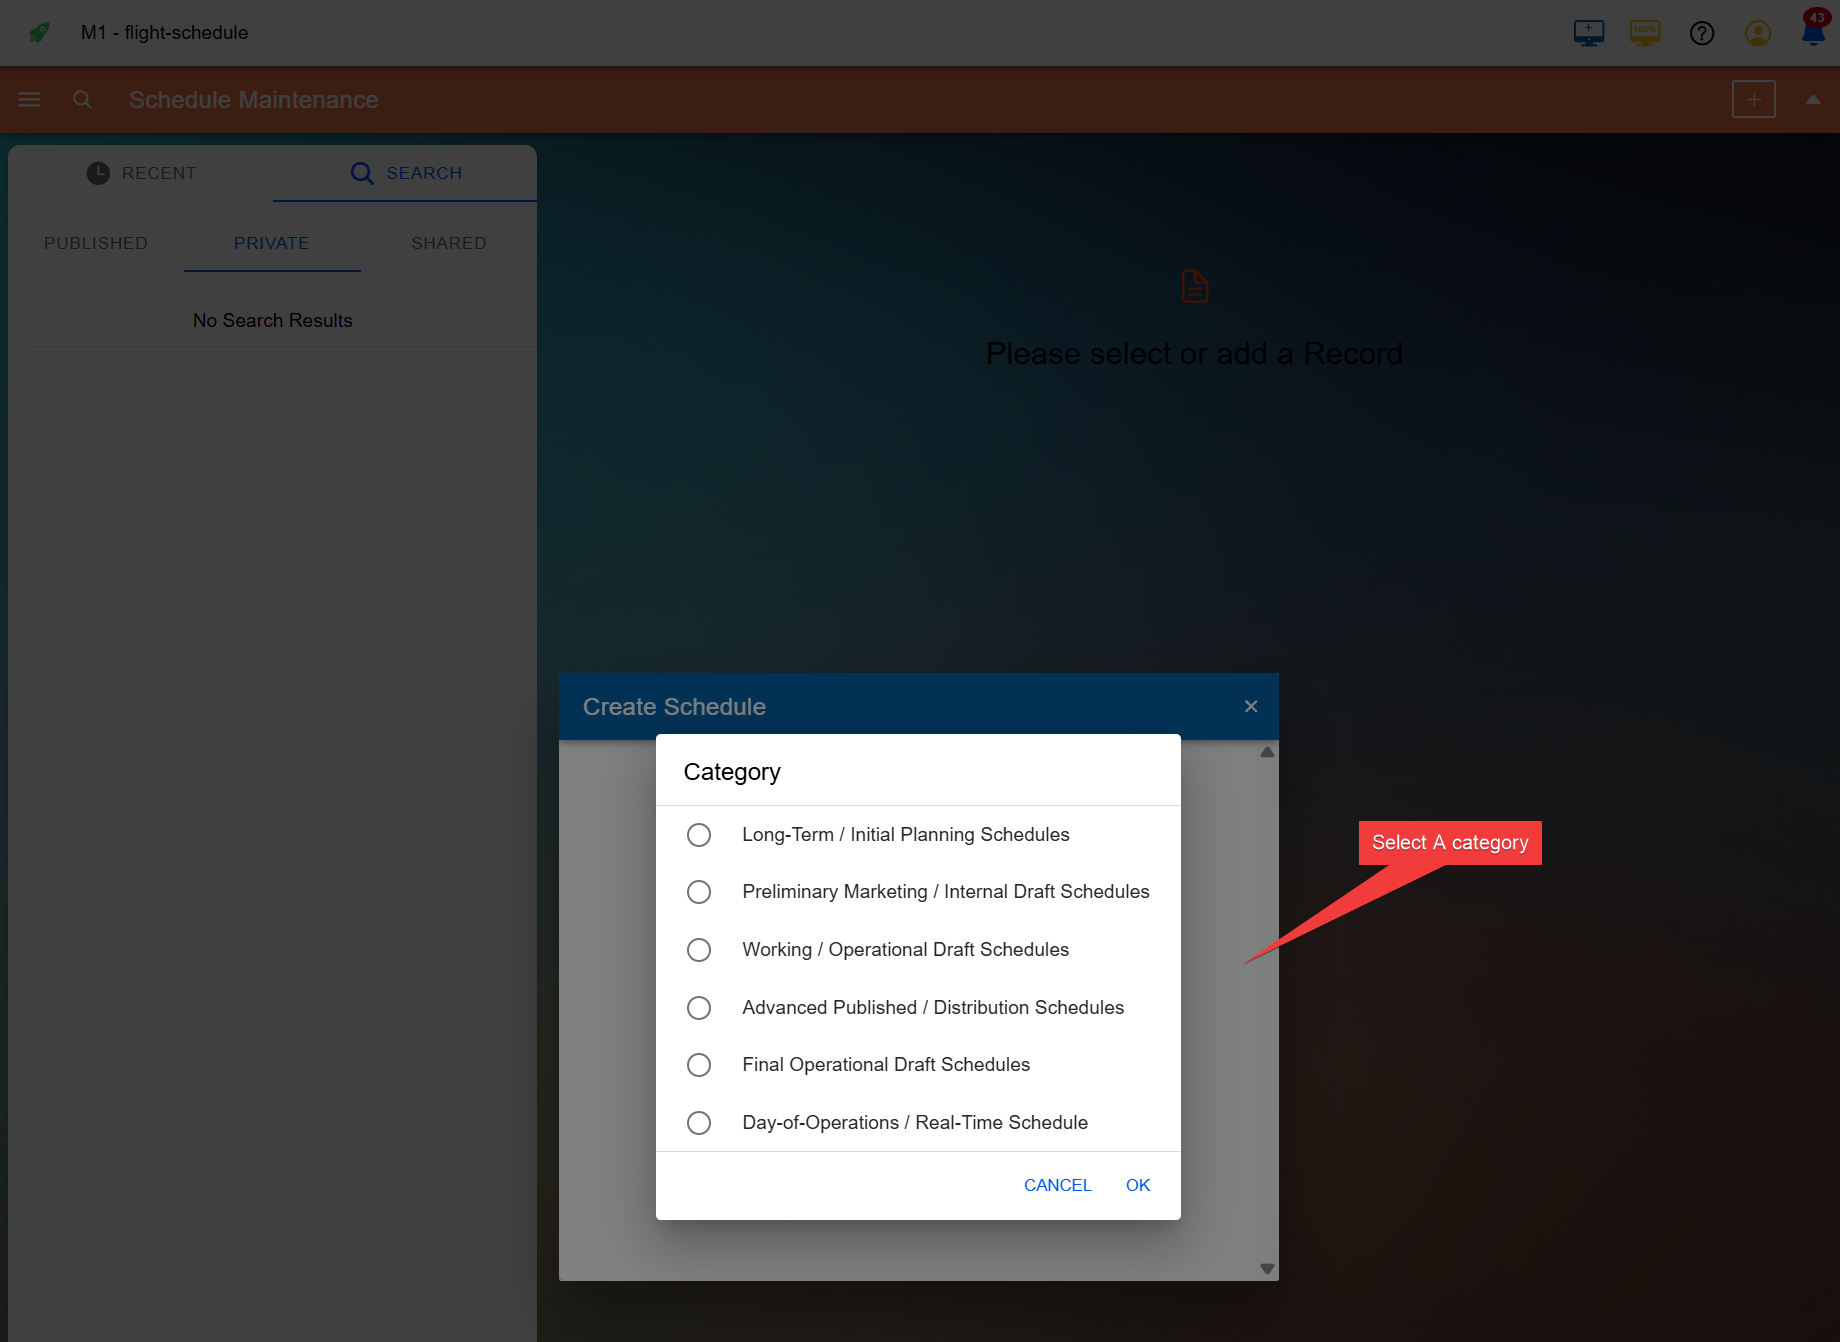This screenshot has height=1342, width=1840.
Task: Click the yellow monitor 100% icon
Action: point(1645,33)
